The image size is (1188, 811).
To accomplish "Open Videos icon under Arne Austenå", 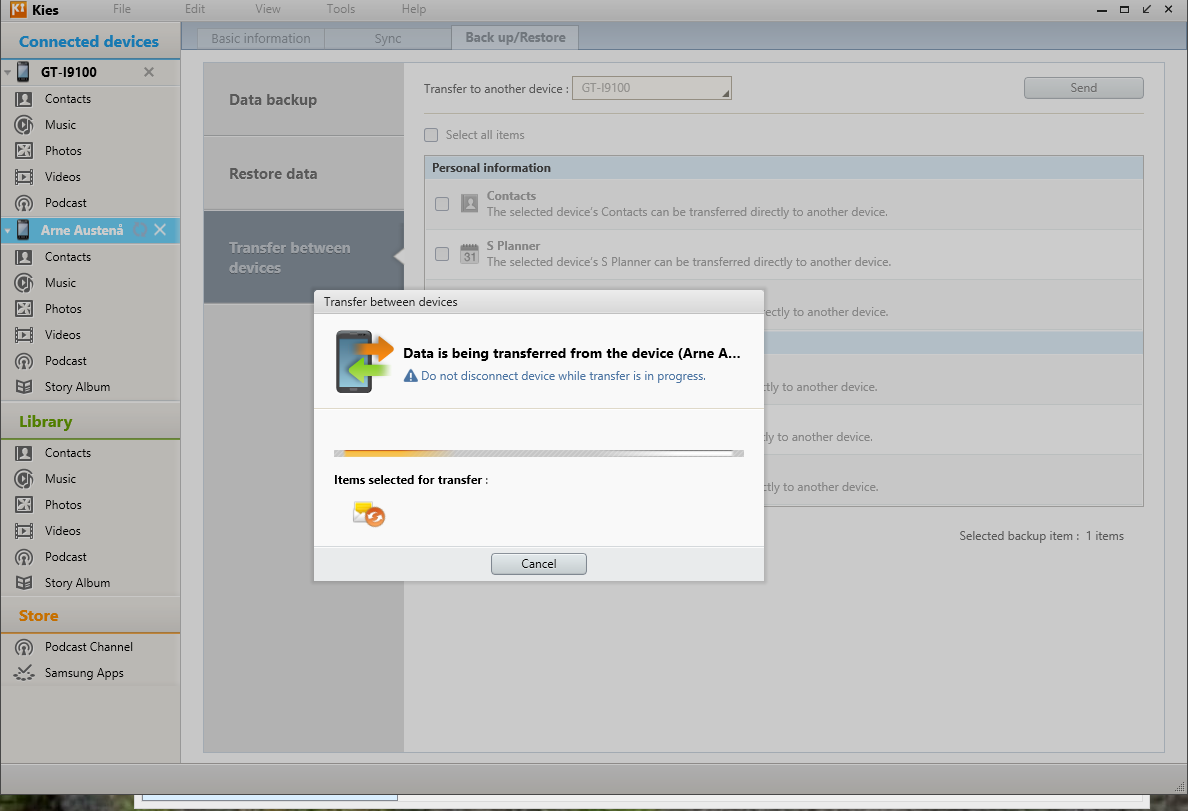I will pyautogui.click(x=24, y=335).
